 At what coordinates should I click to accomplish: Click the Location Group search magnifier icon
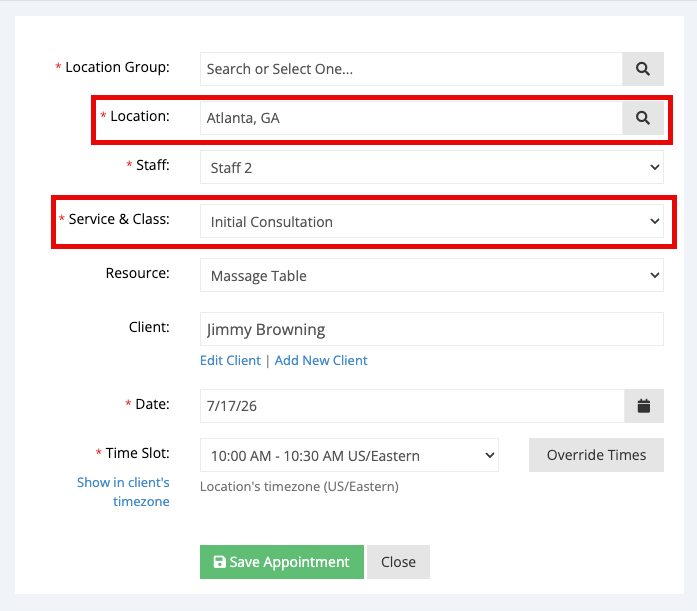pyautogui.click(x=643, y=69)
